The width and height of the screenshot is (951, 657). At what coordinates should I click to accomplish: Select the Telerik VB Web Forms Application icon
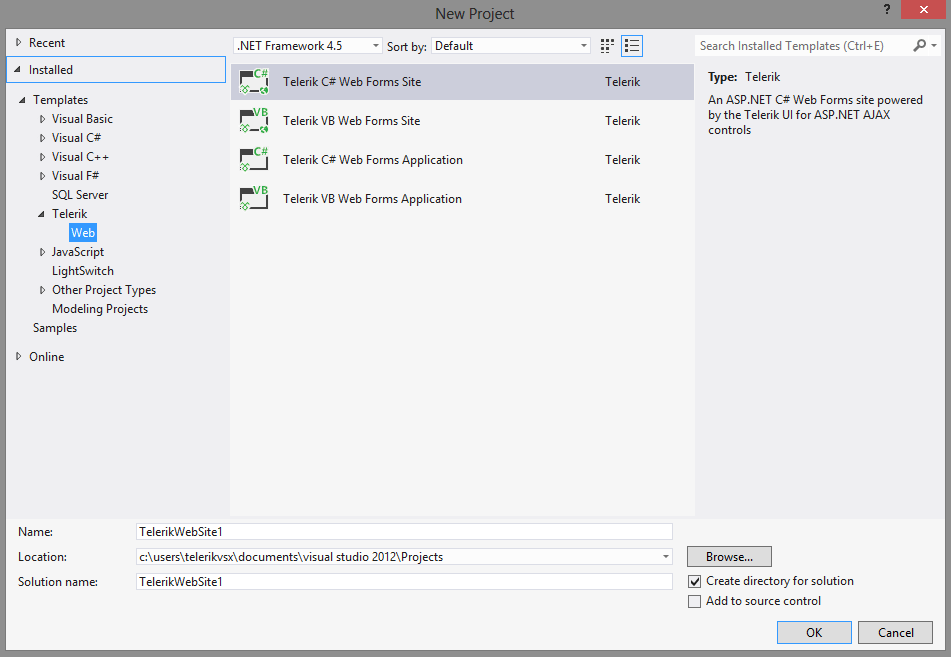point(254,198)
